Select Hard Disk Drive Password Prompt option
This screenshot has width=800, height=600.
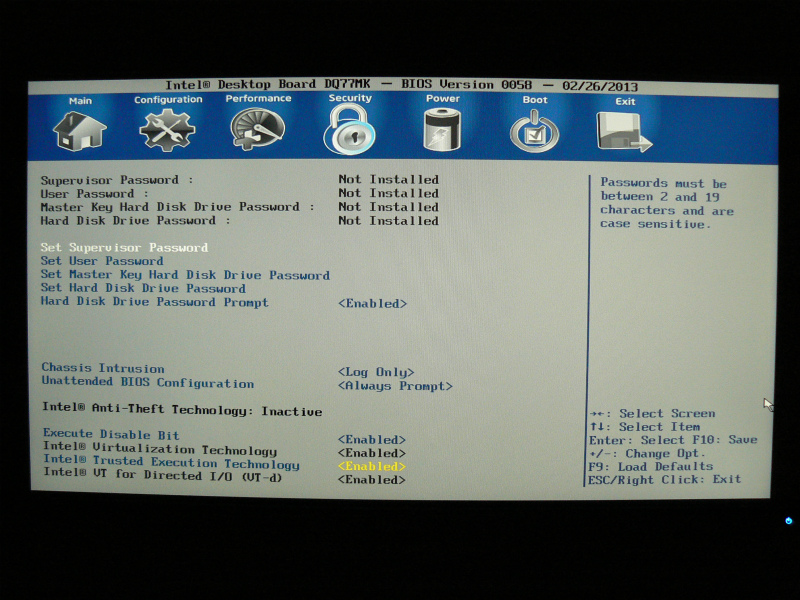tap(155, 302)
